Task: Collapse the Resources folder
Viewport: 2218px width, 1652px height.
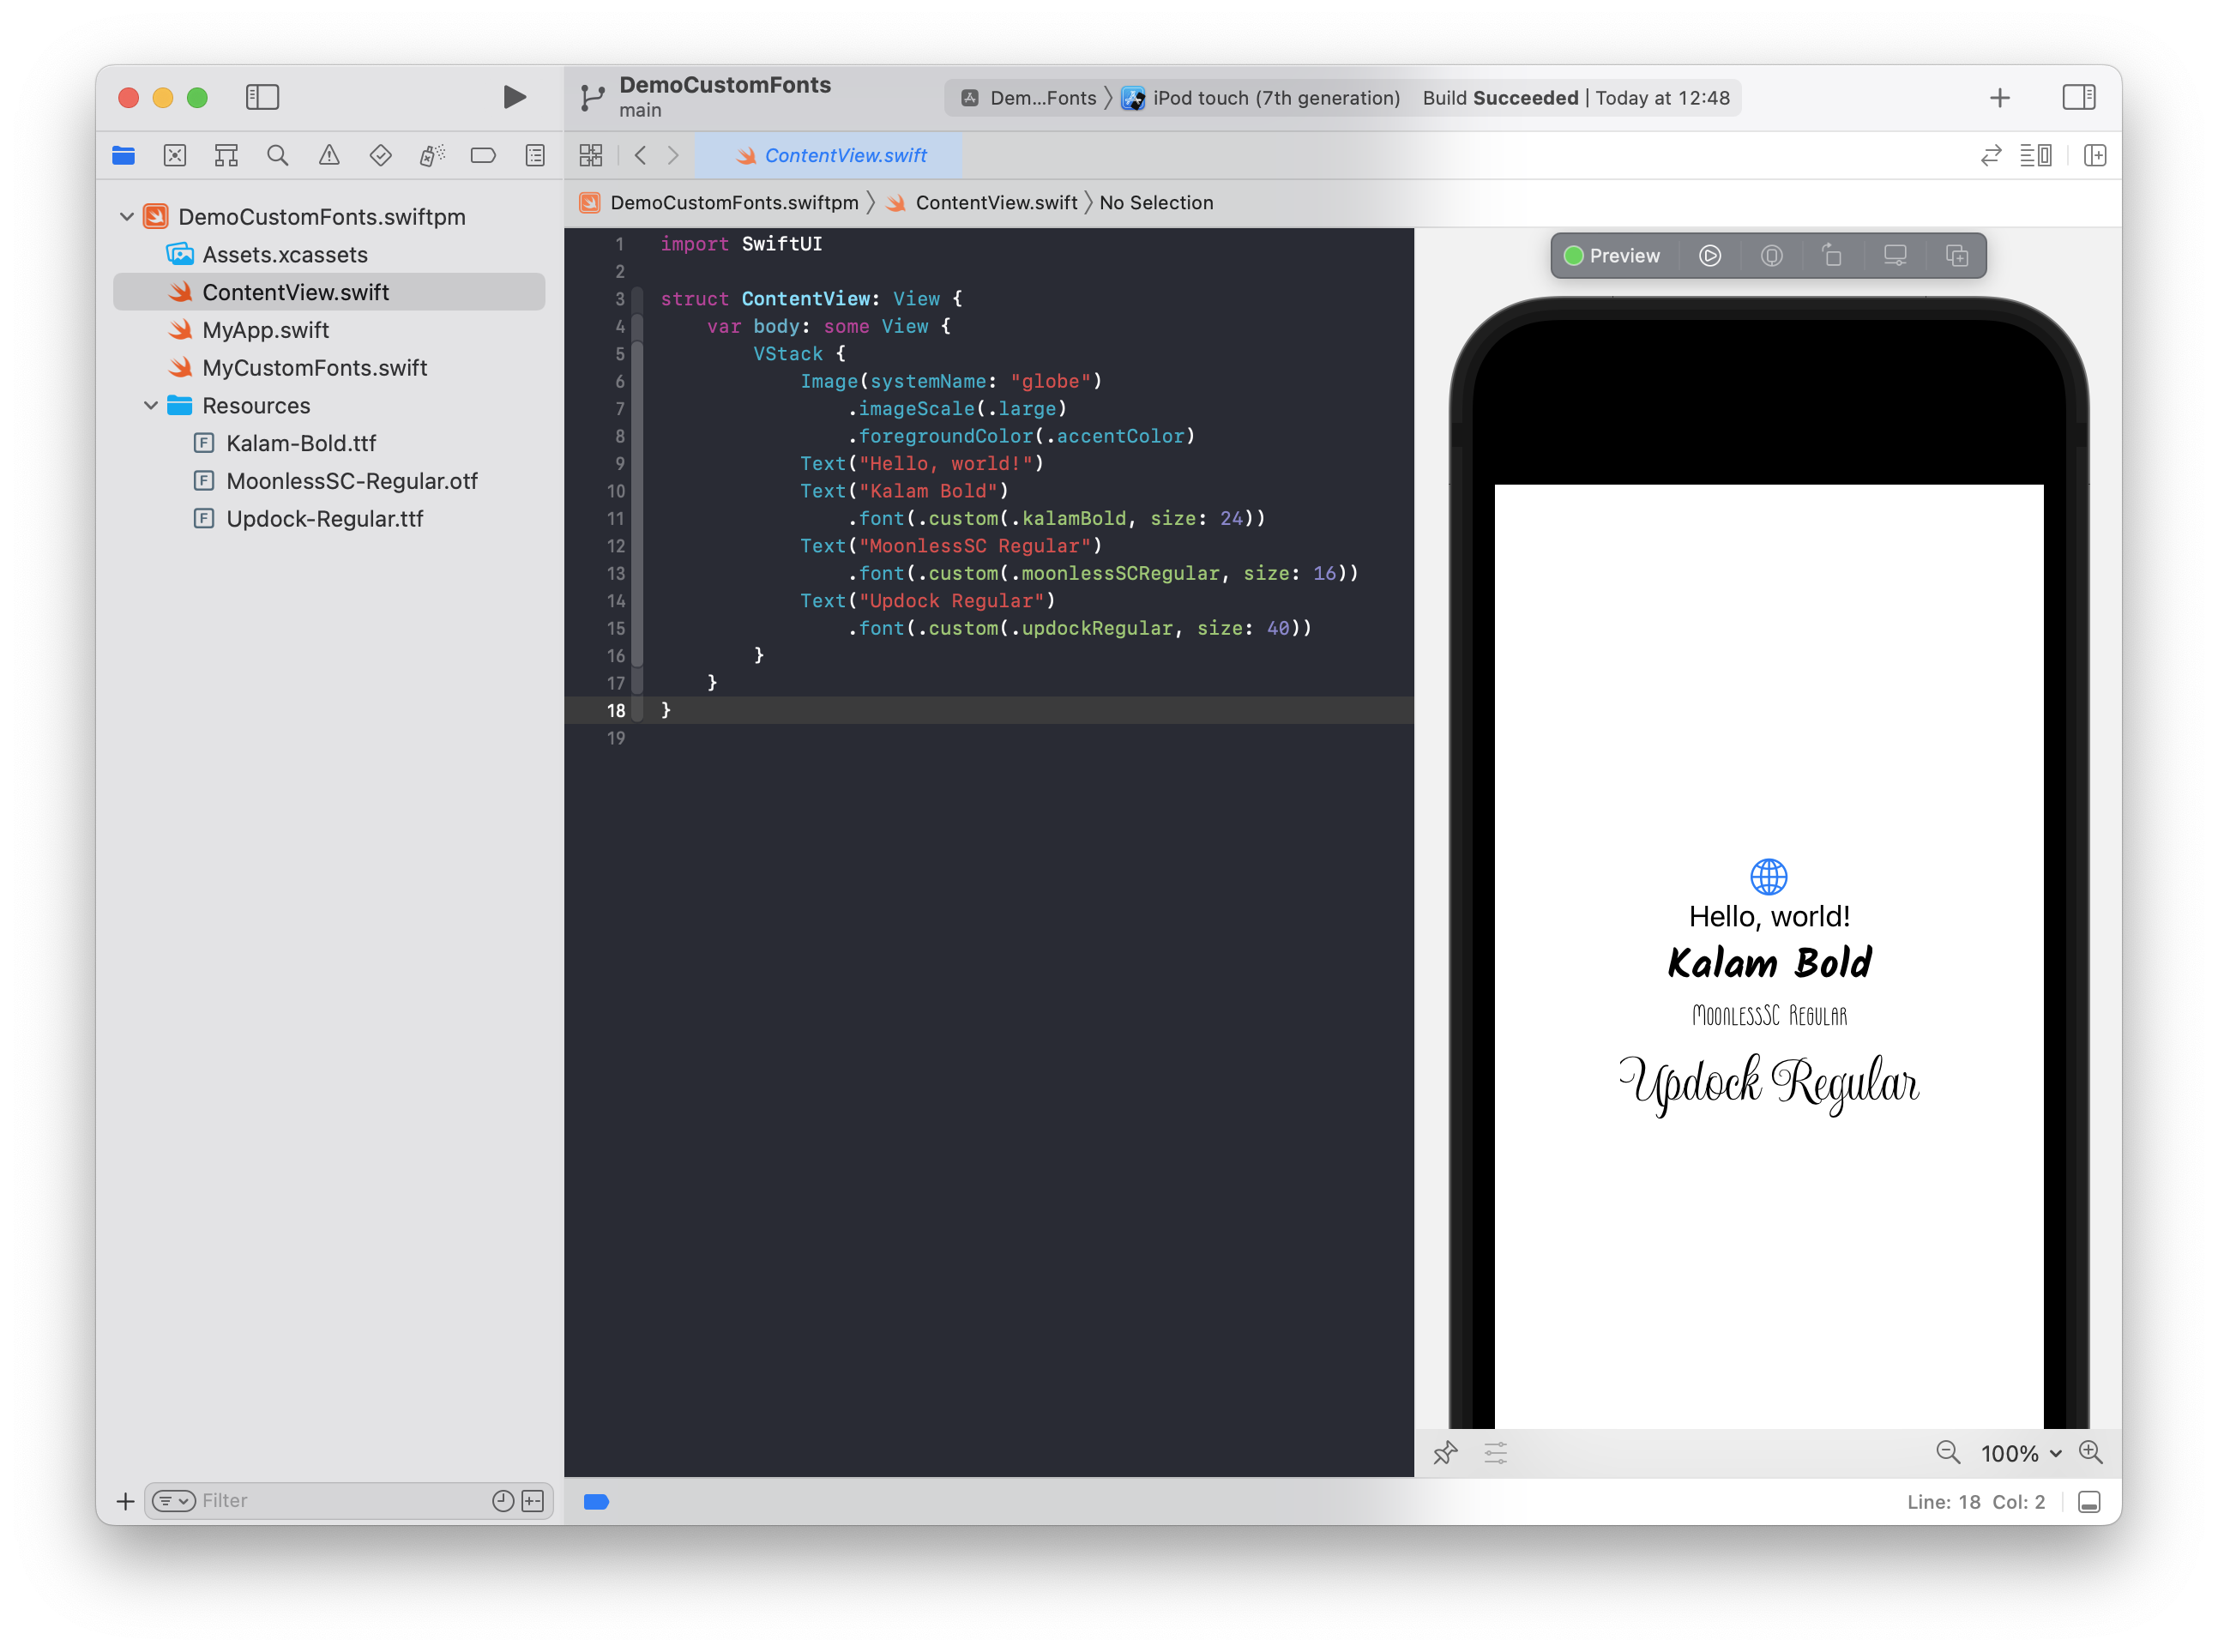Action: (x=151, y=406)
